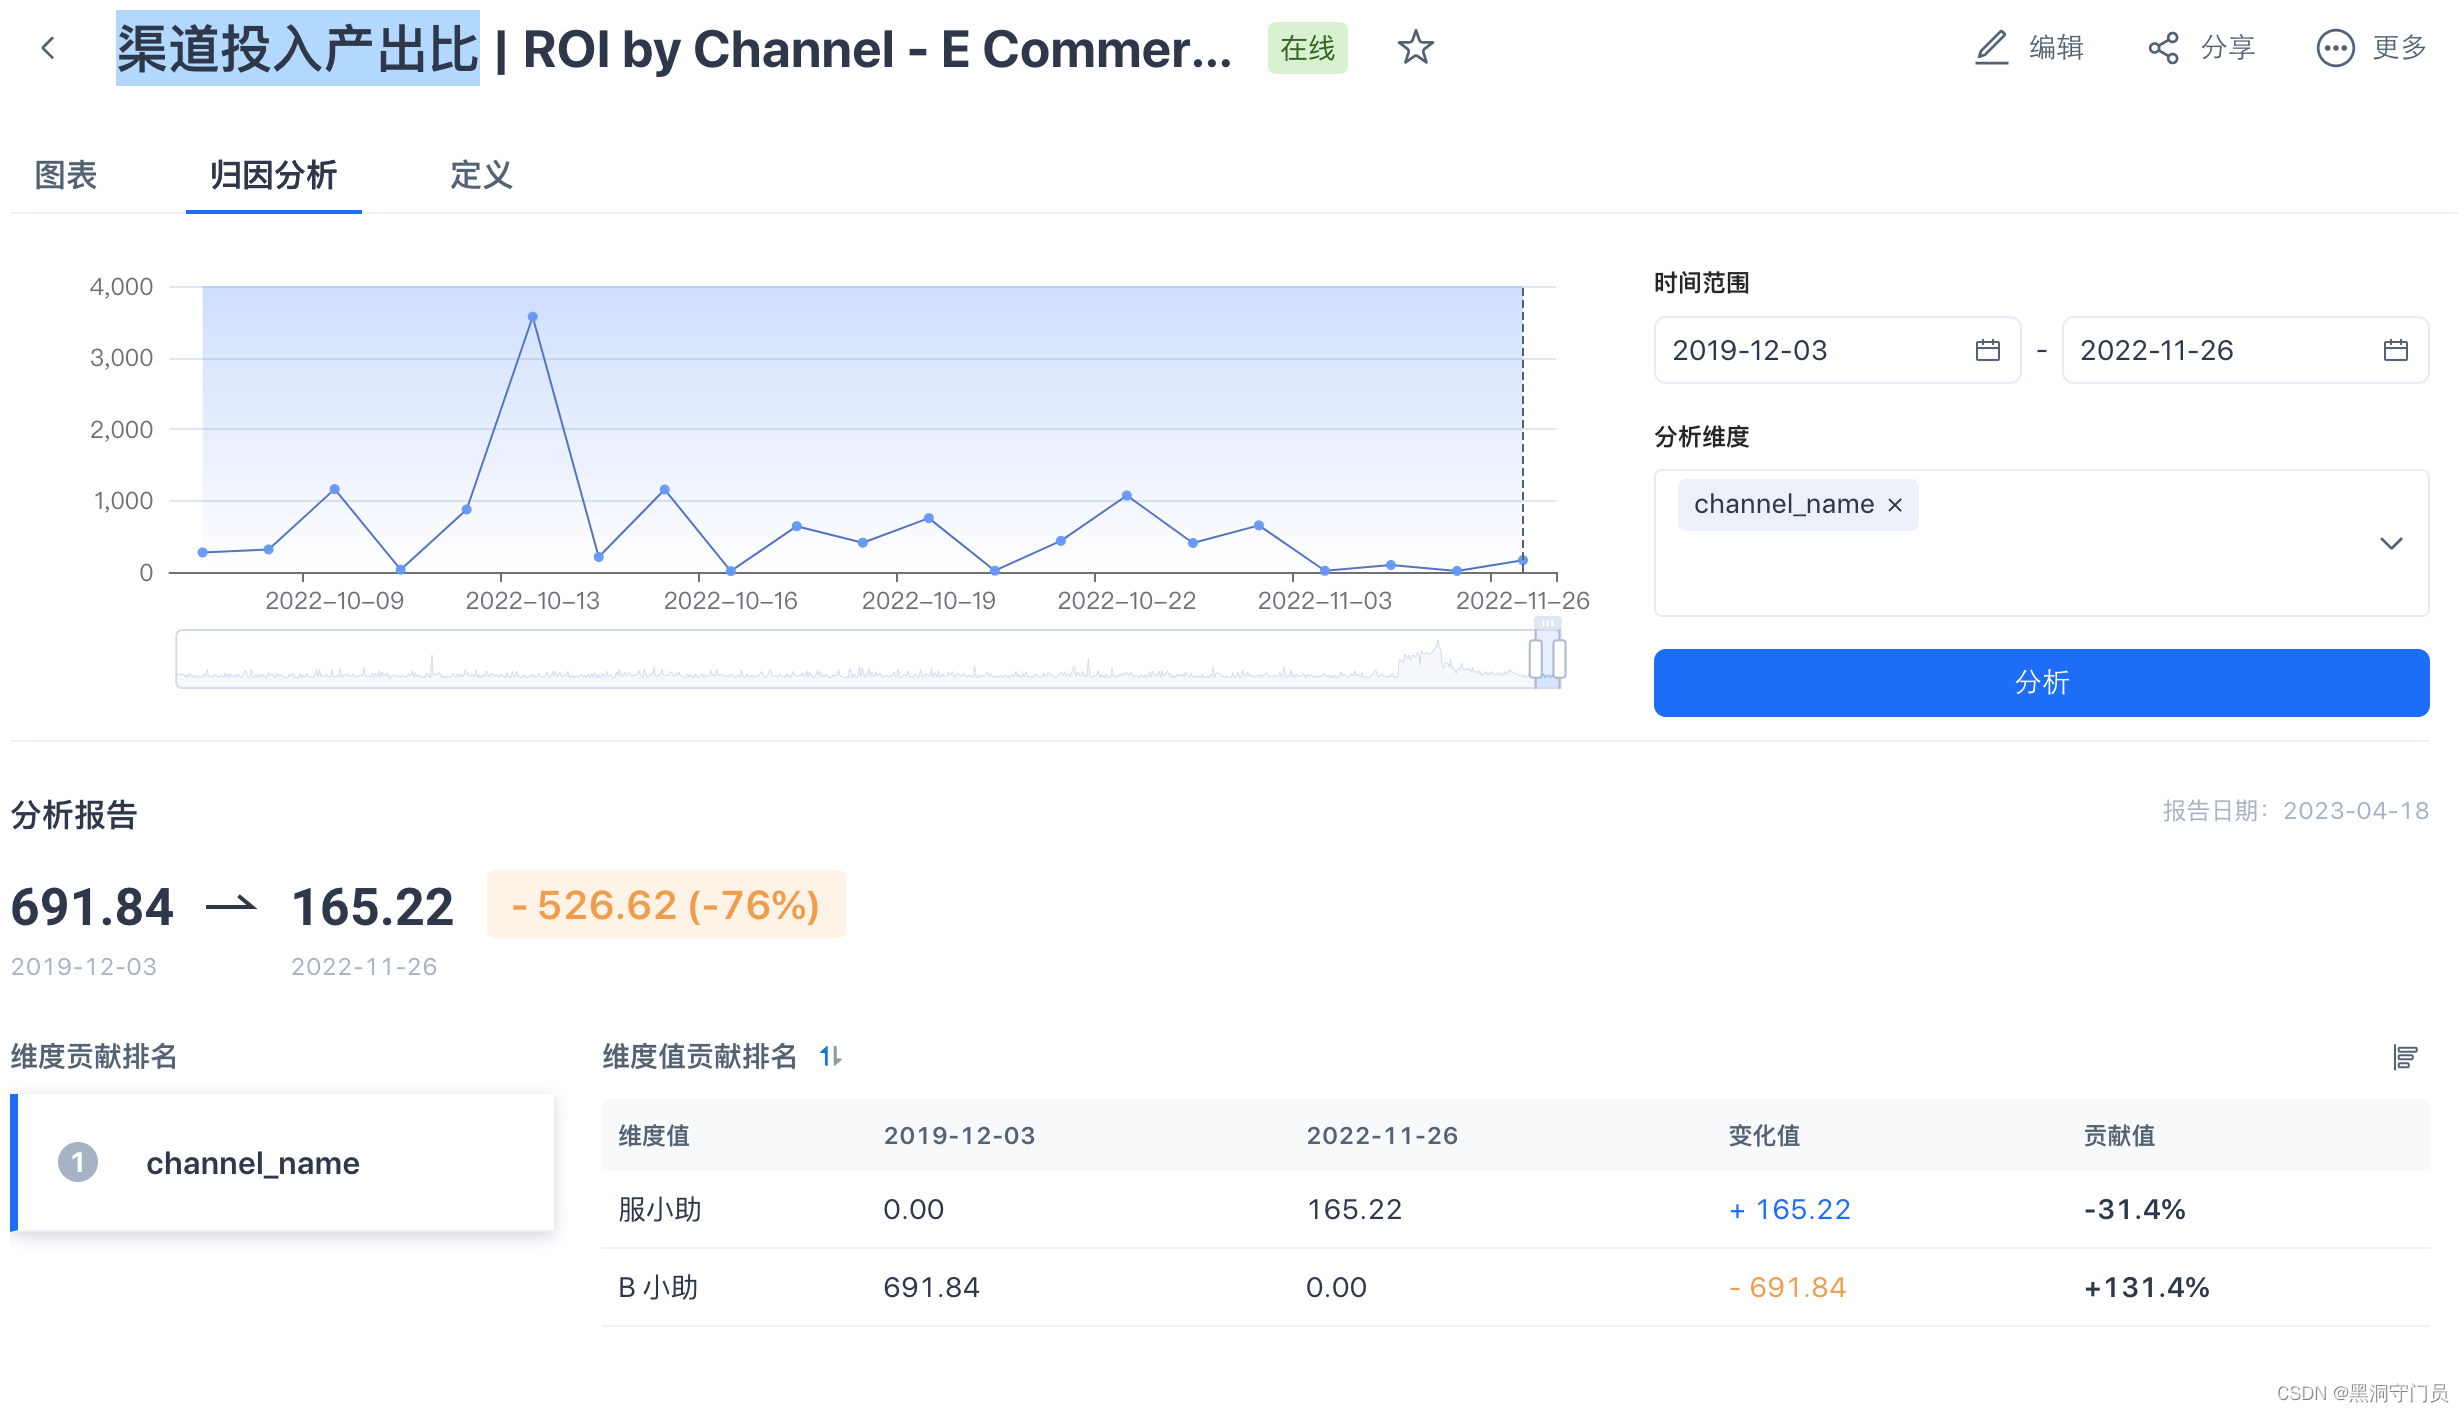Click the pencil edit icon
Screen dimensions: 2464x1412
(x=1991, y=47)
